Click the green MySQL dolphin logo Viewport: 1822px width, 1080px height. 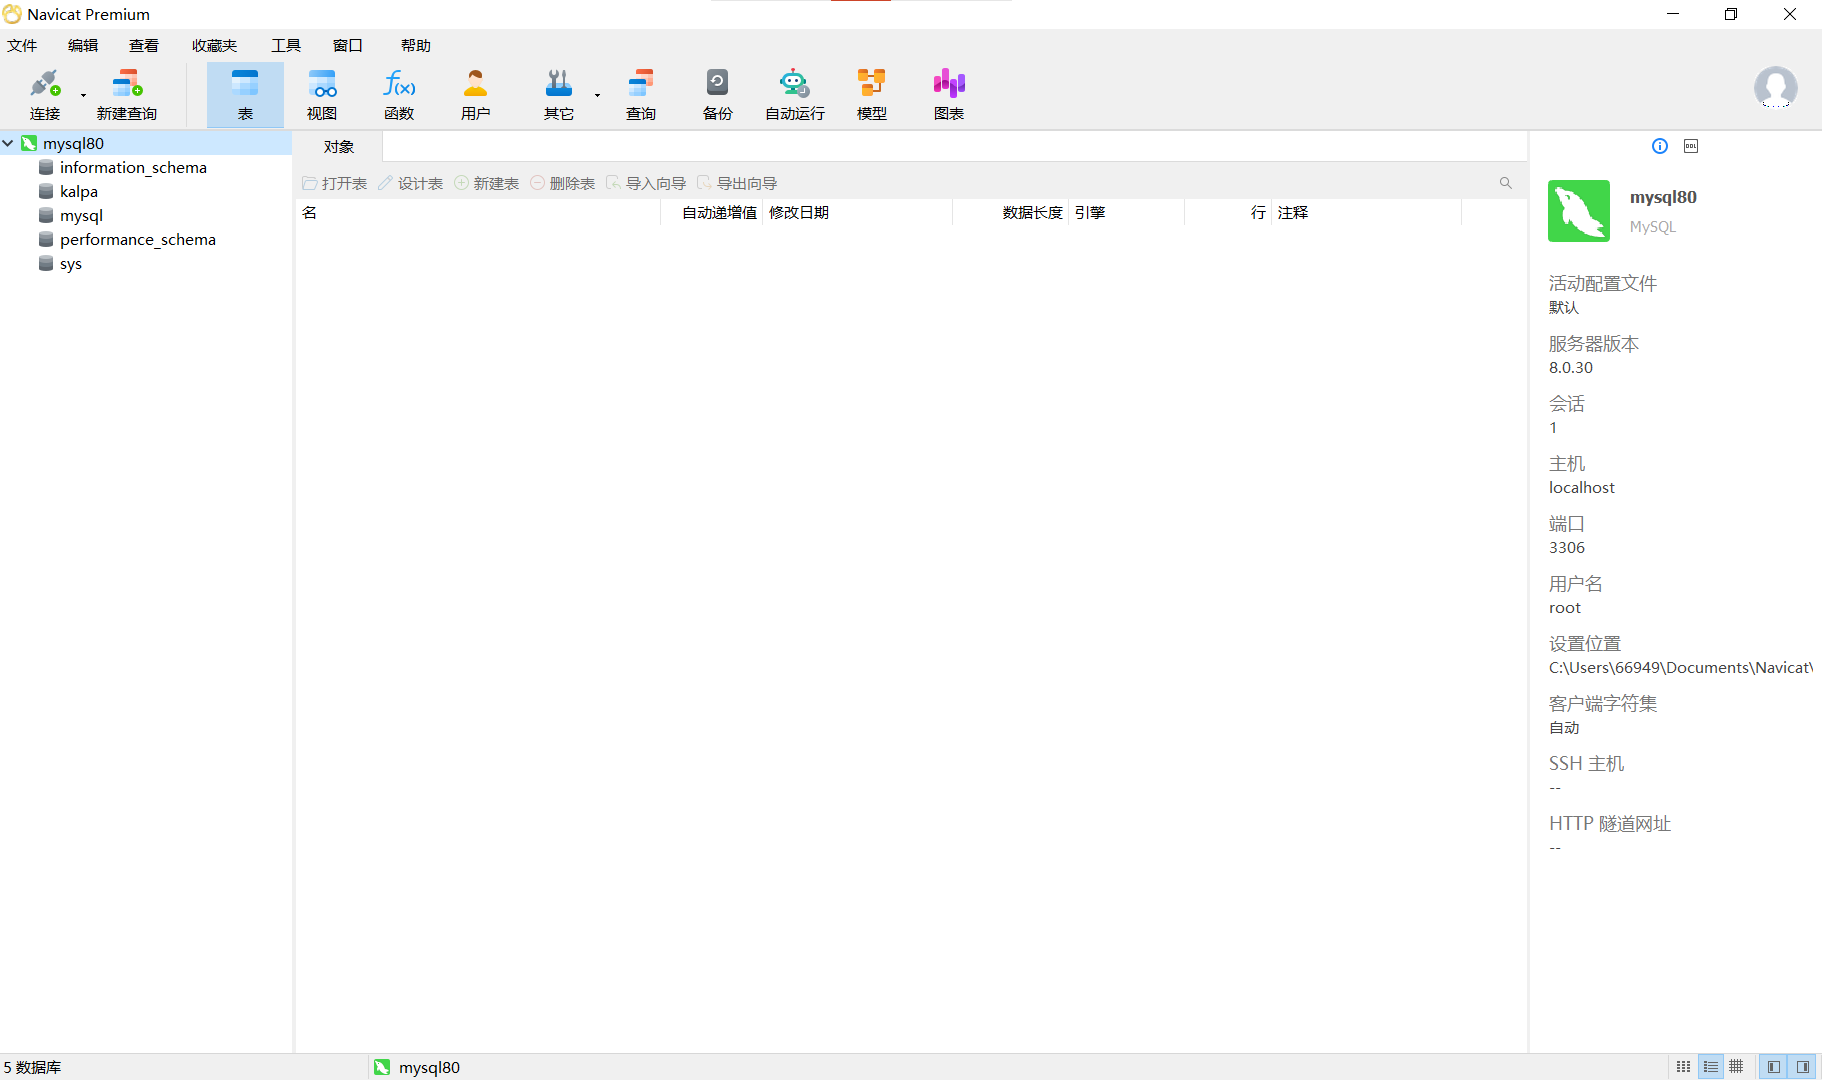1579,211
